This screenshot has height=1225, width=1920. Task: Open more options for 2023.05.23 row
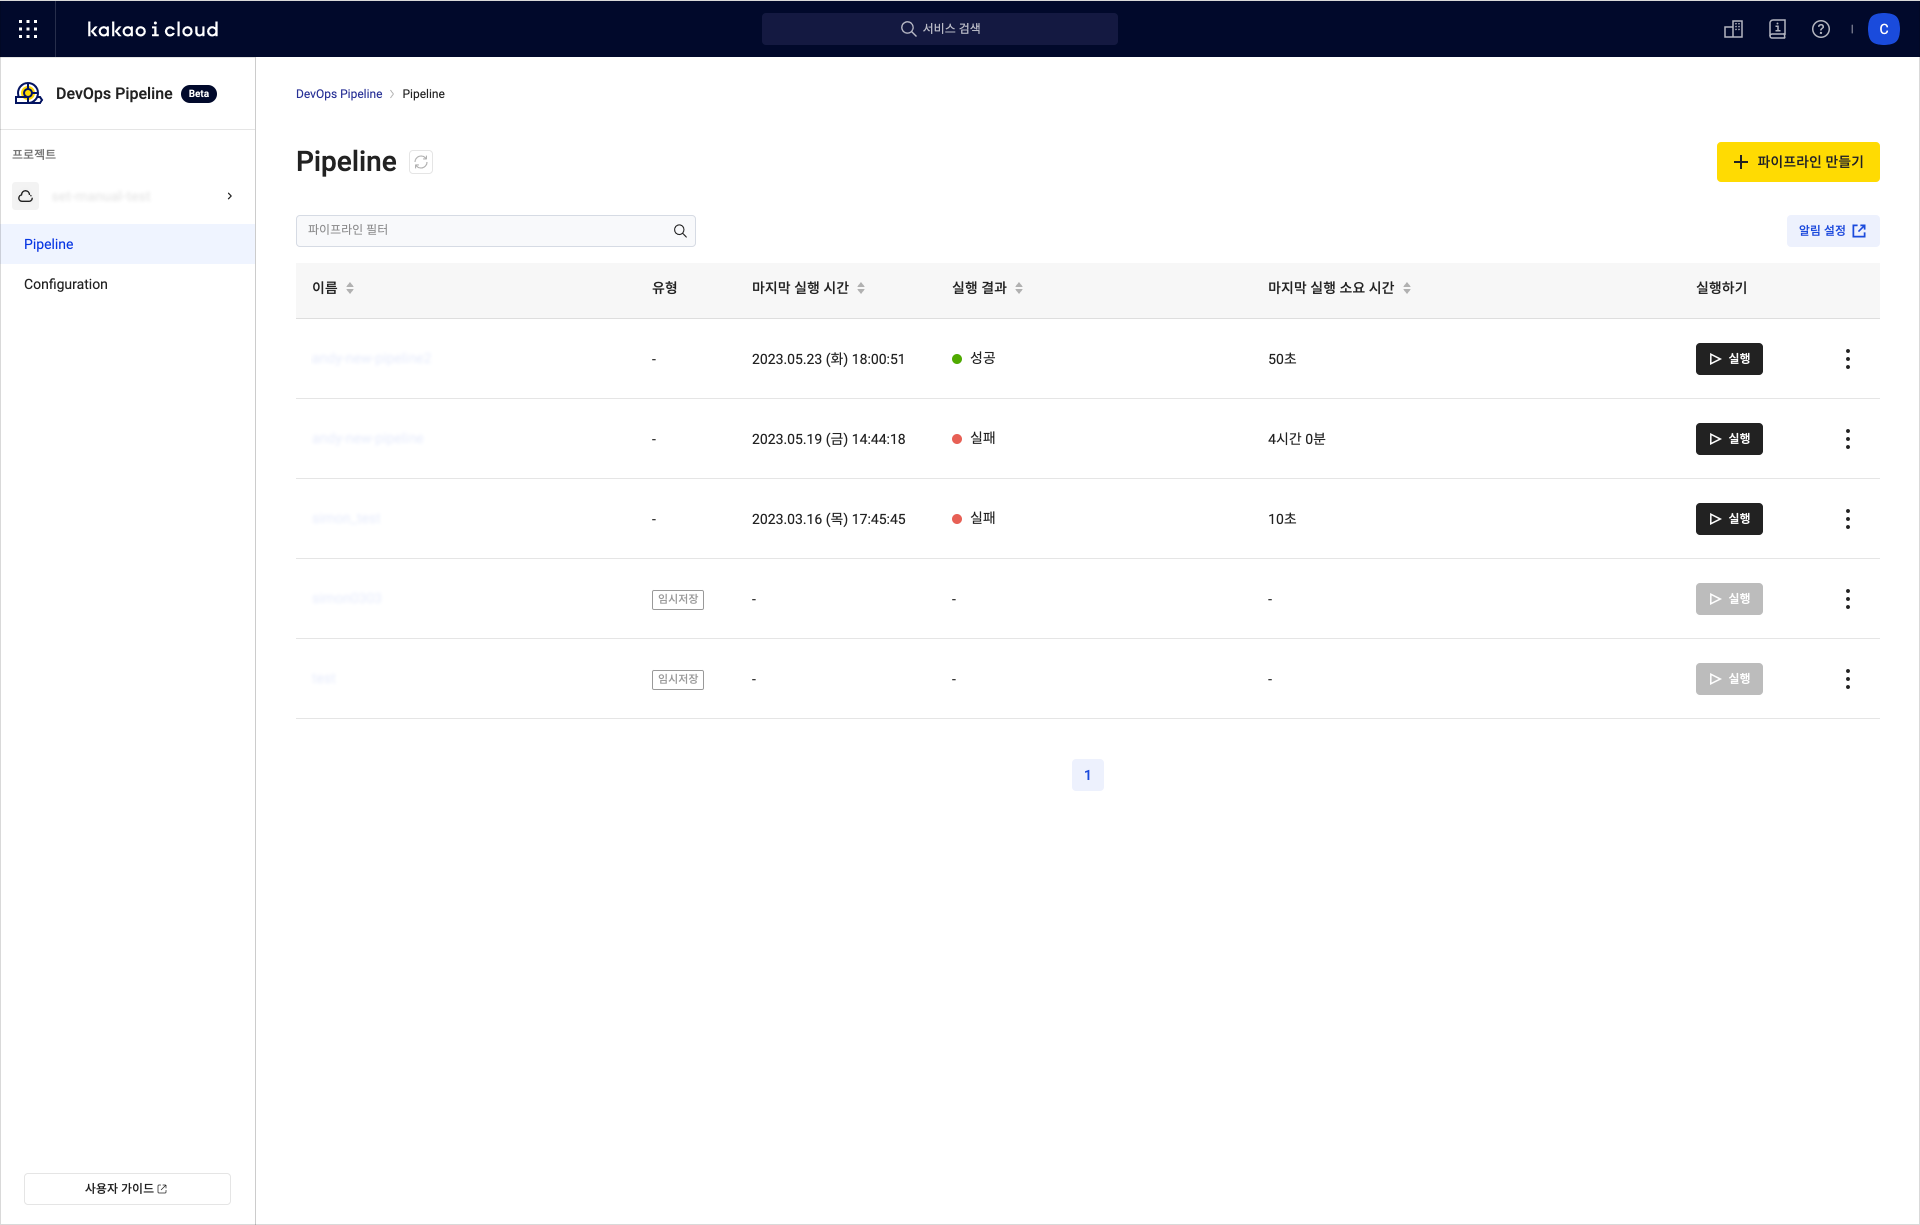click(1848, 359)
